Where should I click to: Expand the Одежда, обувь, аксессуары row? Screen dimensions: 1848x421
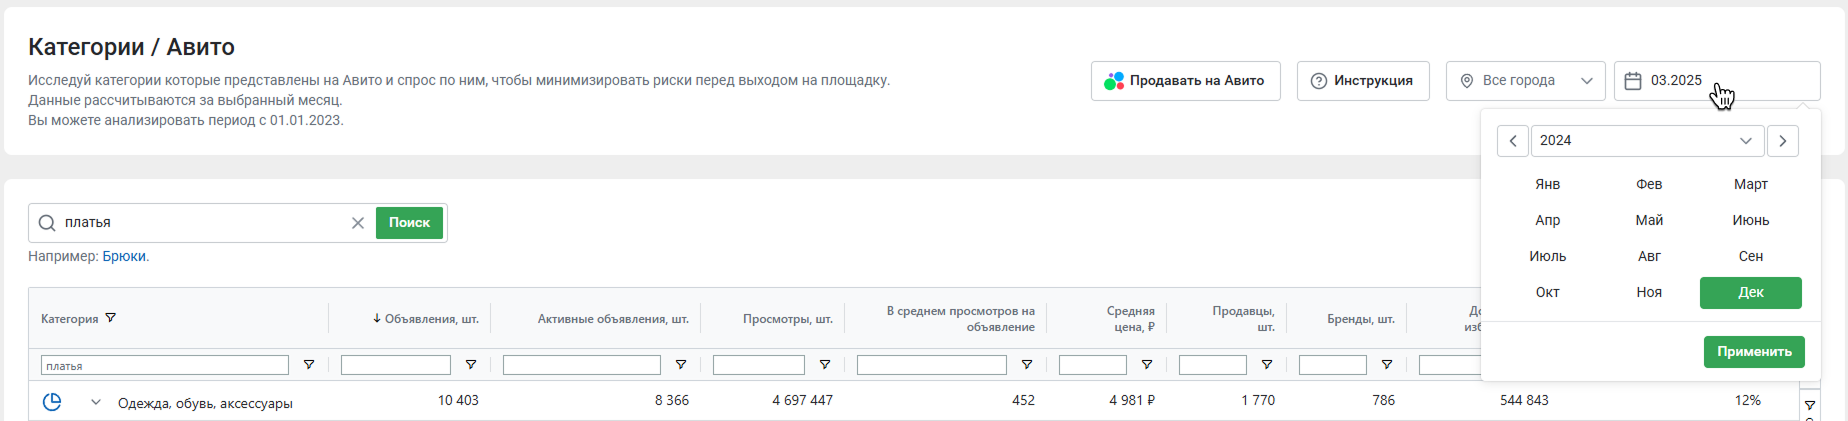point(96,402)
